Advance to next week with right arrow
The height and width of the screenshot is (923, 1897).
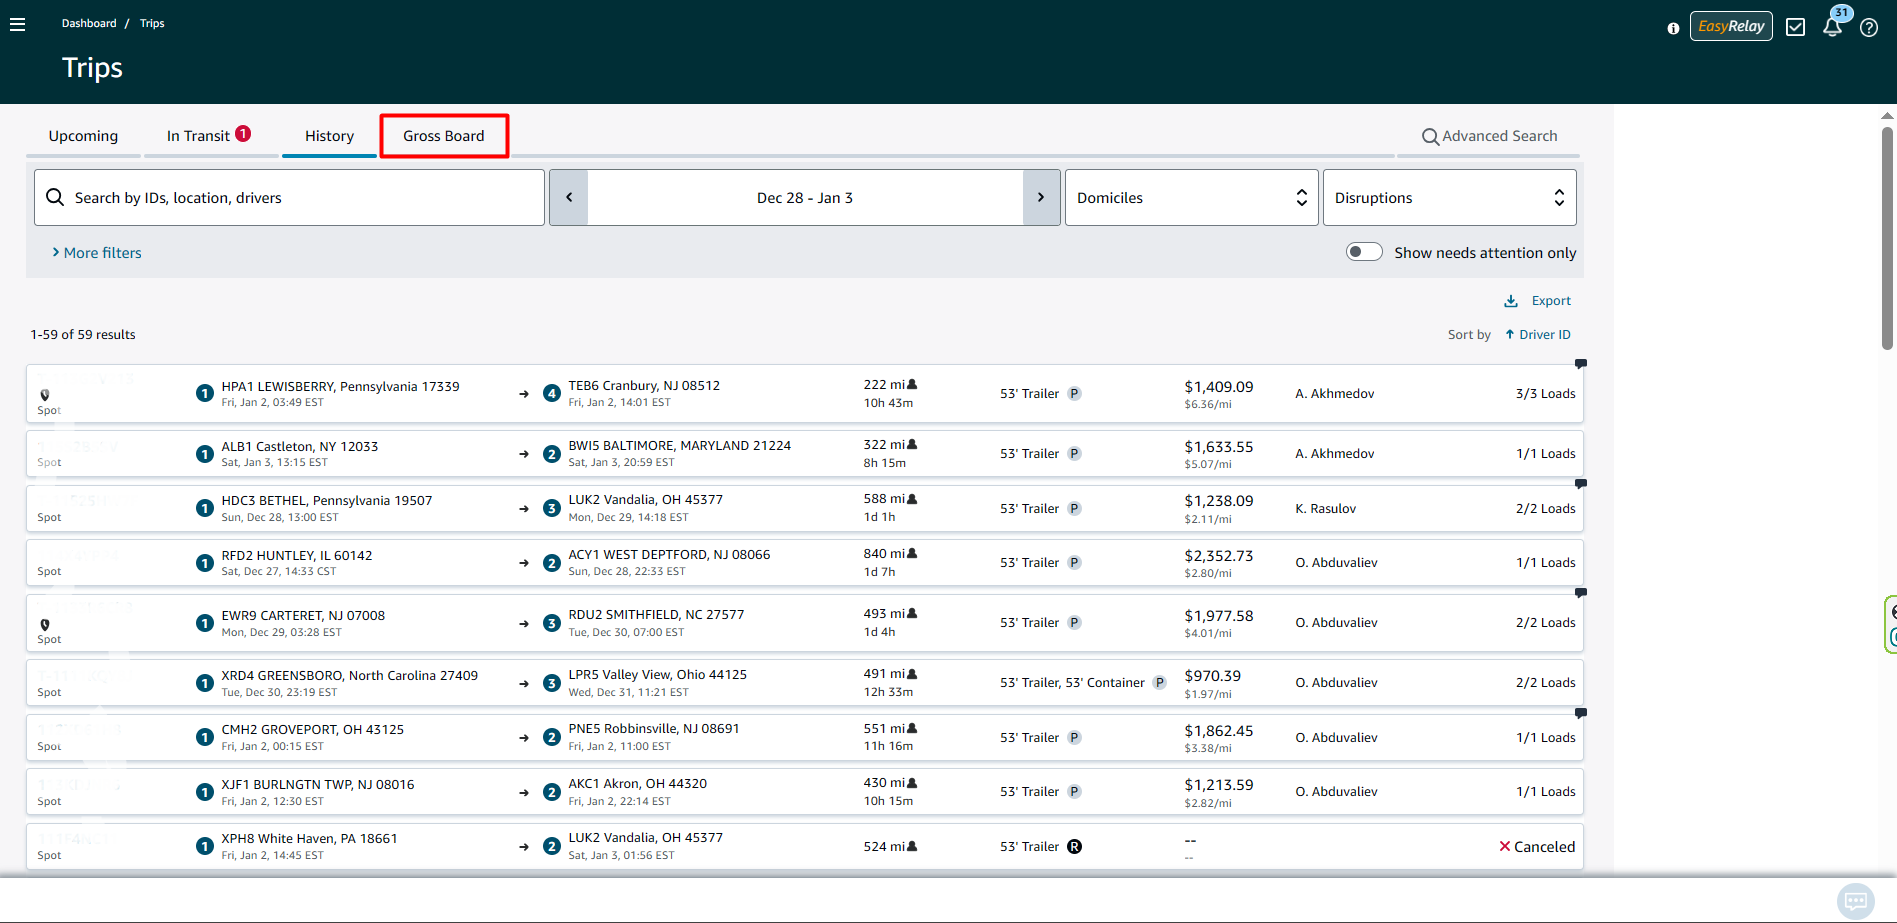(1041, 197)
